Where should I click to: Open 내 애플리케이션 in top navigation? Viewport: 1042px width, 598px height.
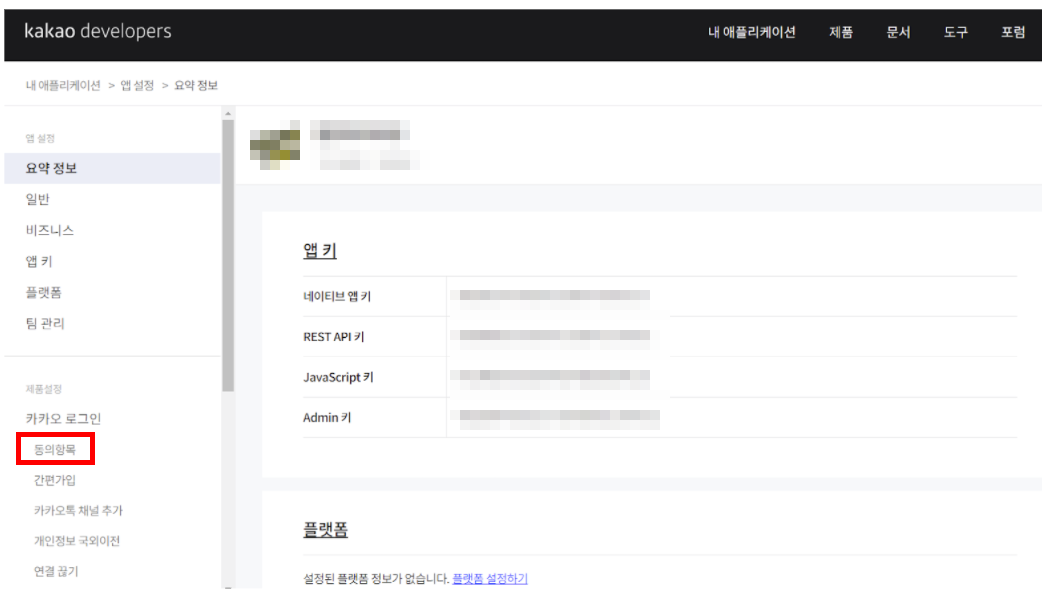[752, 32]
